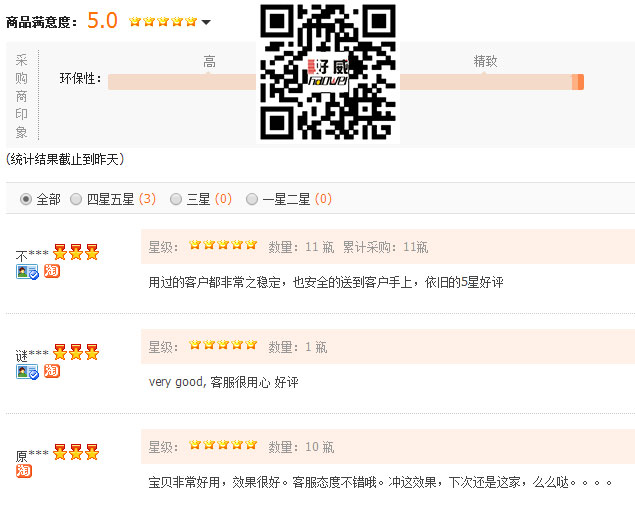
Task: Click the verified ID icon under 不***
Action: pos(27,272)
